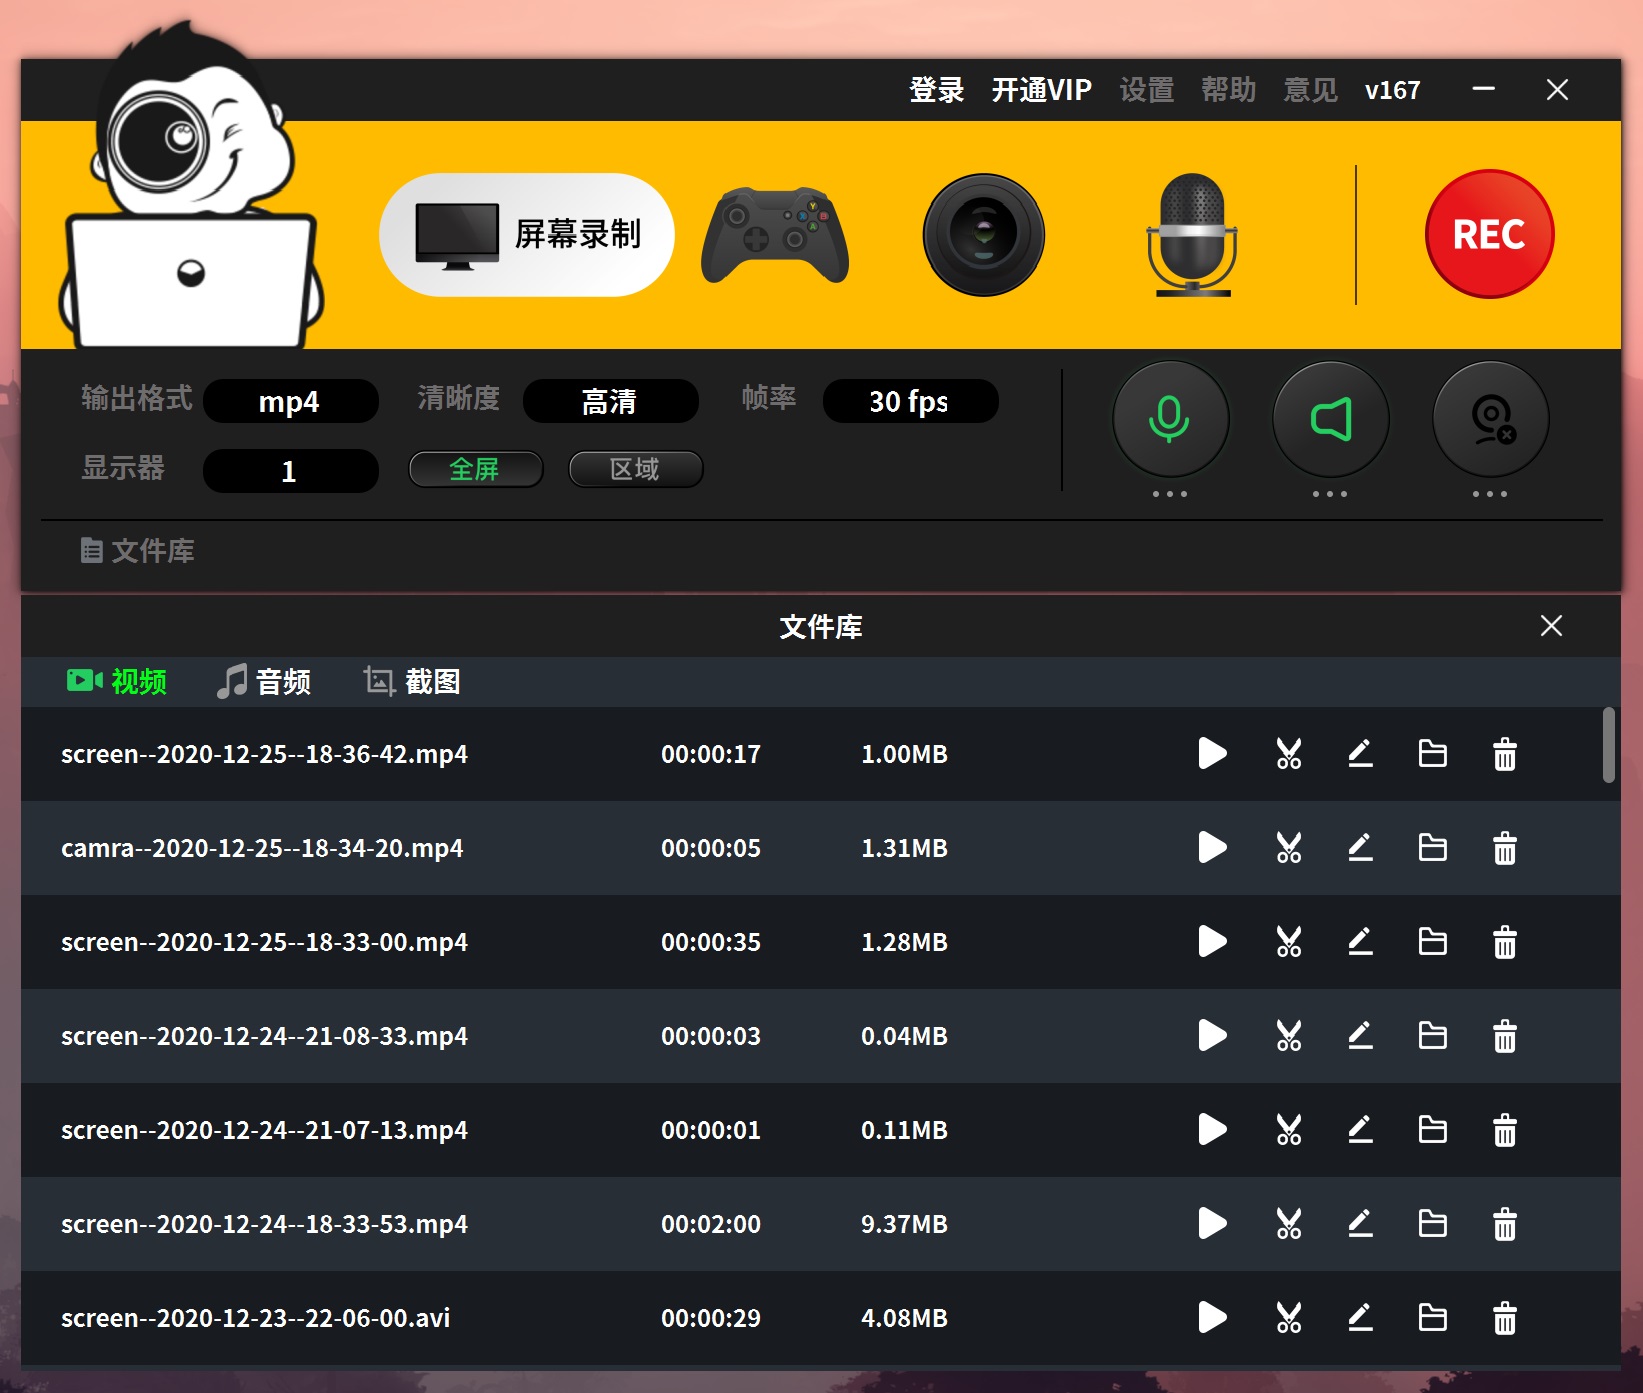Delete screen--2020-12-24--21-07-13.mp4 with trash icon

[1504, 1130]
